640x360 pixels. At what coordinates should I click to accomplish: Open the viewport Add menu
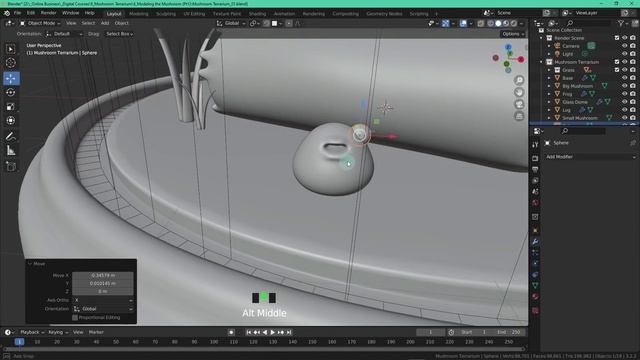[x=105, y=23]
